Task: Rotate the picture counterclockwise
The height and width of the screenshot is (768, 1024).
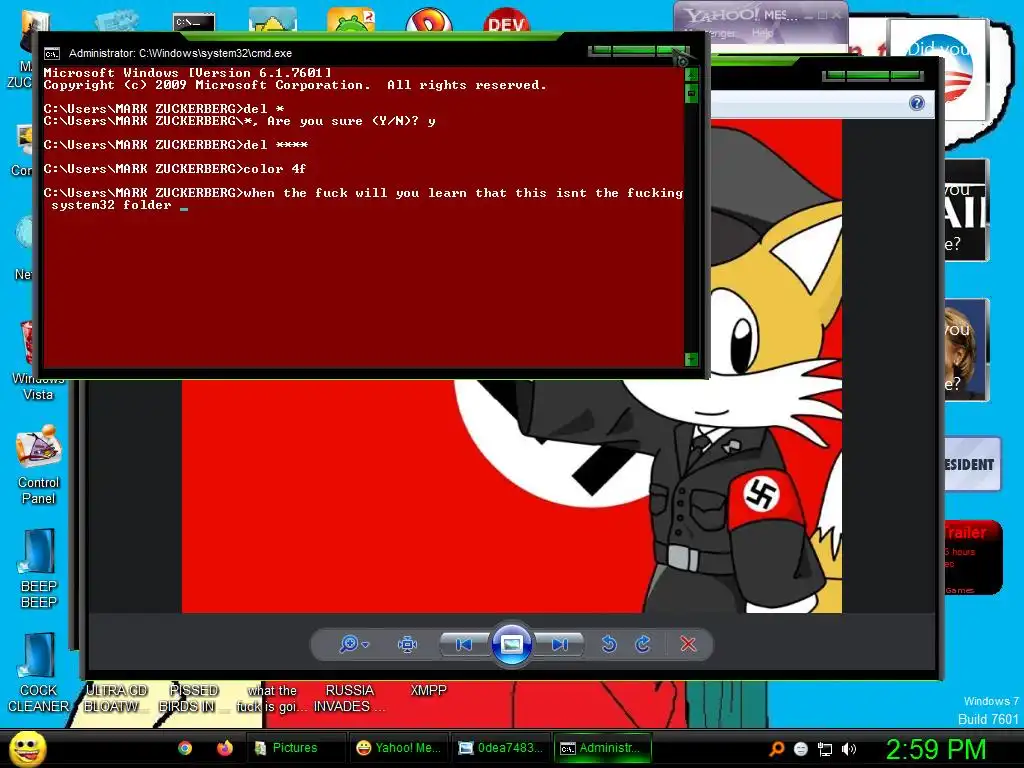Action: [x=609, y=644]
